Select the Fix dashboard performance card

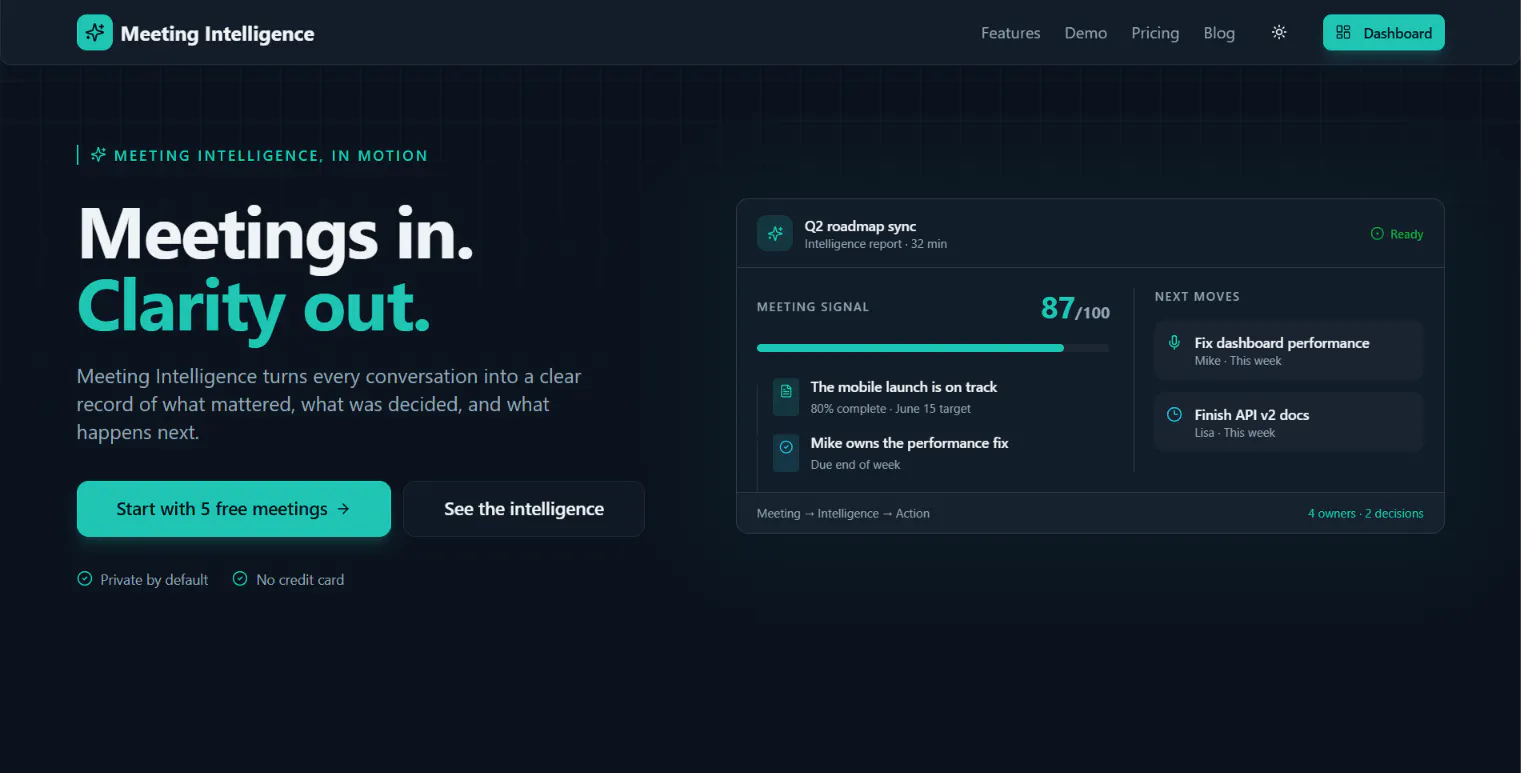tap(1289, 351)
